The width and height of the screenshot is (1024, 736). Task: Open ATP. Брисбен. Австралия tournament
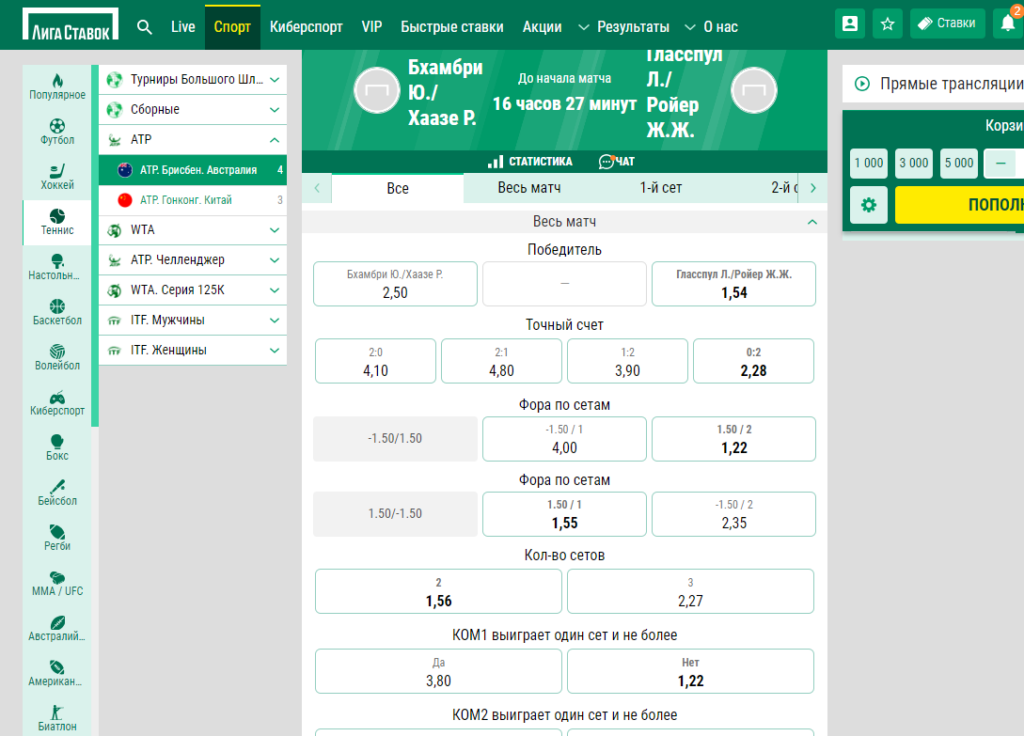click(193, 170)
